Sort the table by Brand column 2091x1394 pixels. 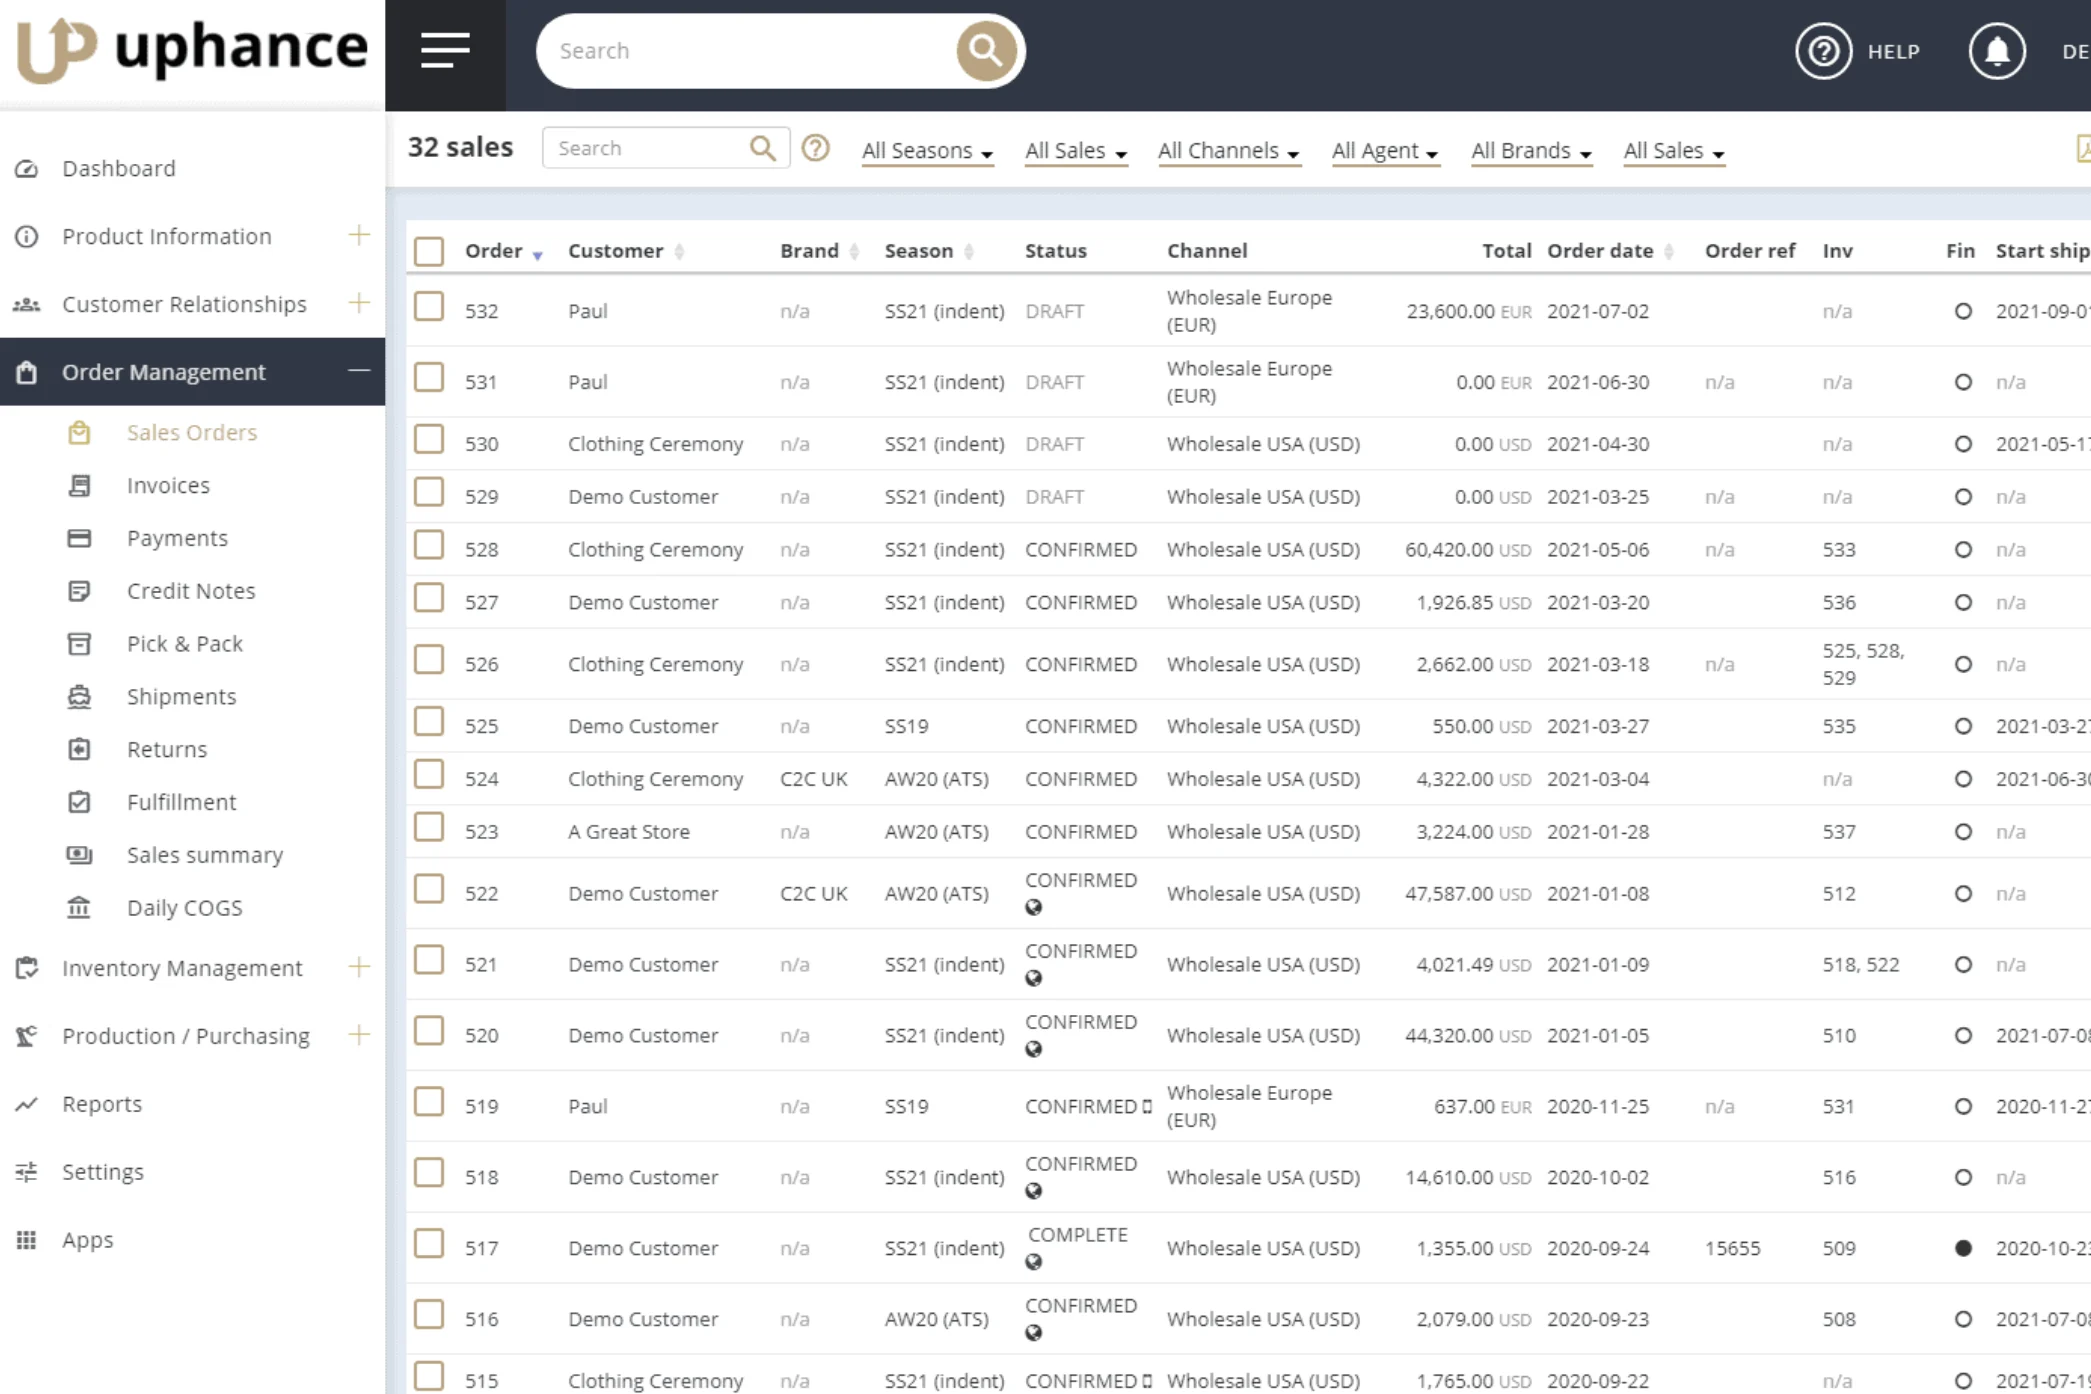819,251
